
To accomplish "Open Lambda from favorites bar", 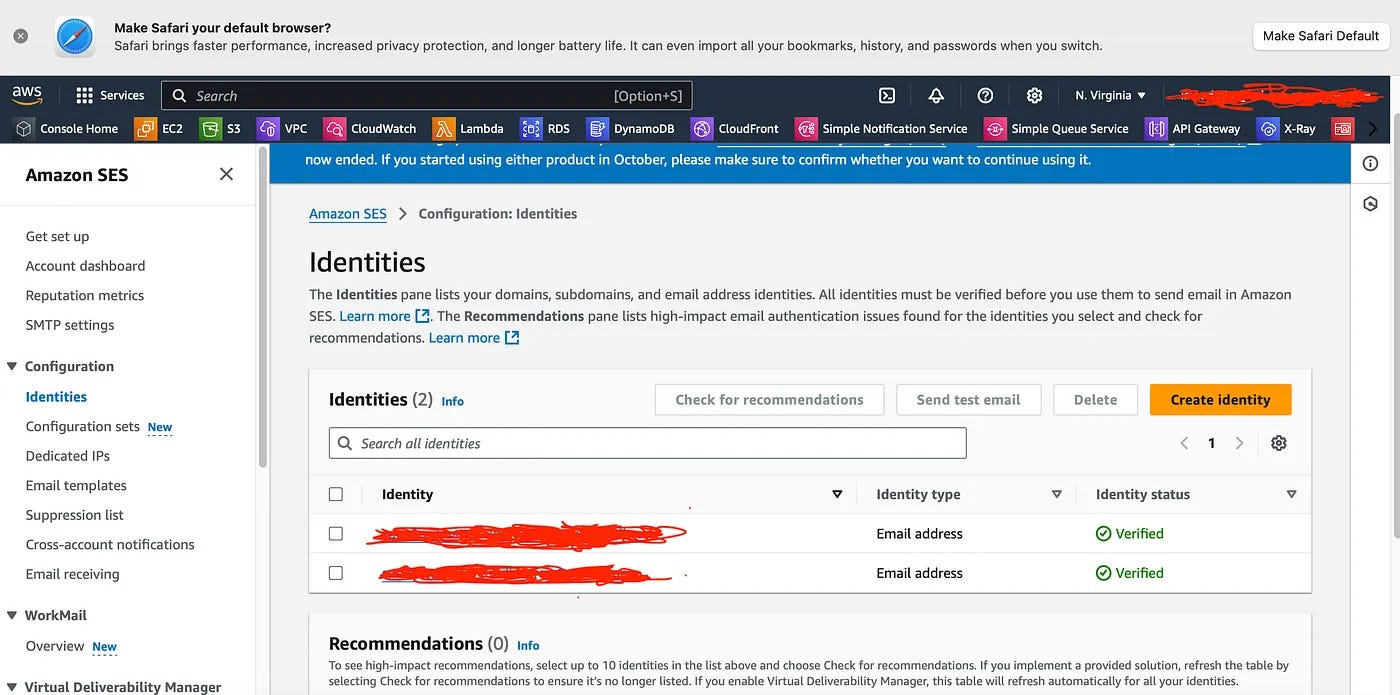I will (x=468, y=128).
